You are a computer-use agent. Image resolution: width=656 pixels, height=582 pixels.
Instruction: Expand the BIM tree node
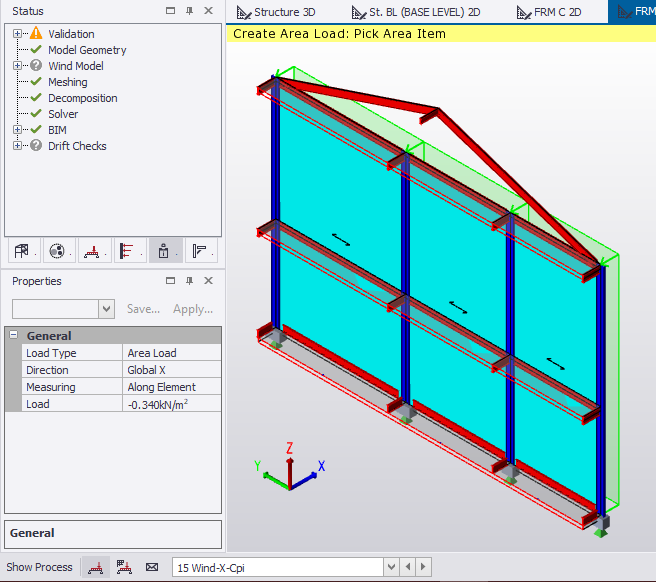[x=17, y=130]
